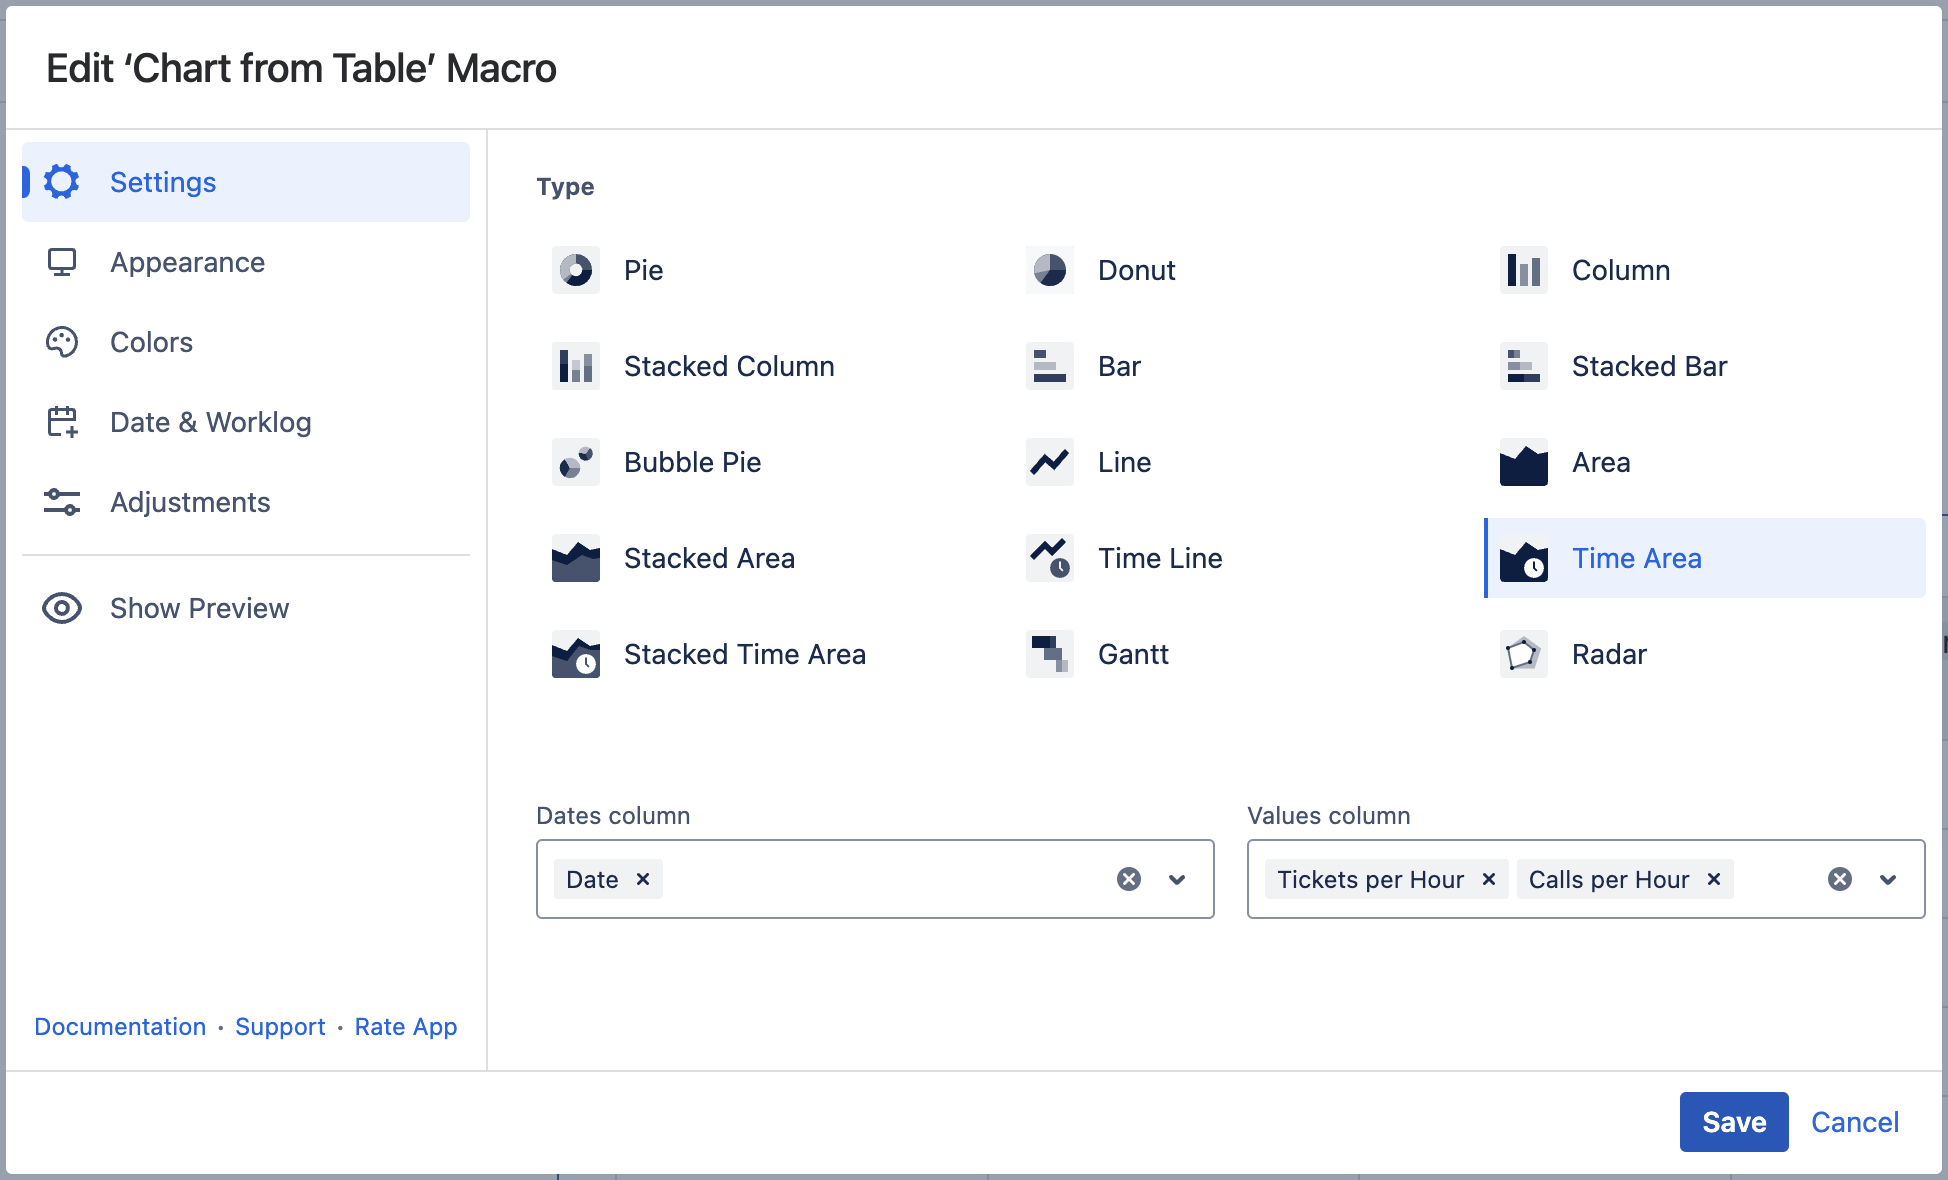
Task: Pick the Radar chart icon
Action: pyautogui.click(x=1523, y=654)
